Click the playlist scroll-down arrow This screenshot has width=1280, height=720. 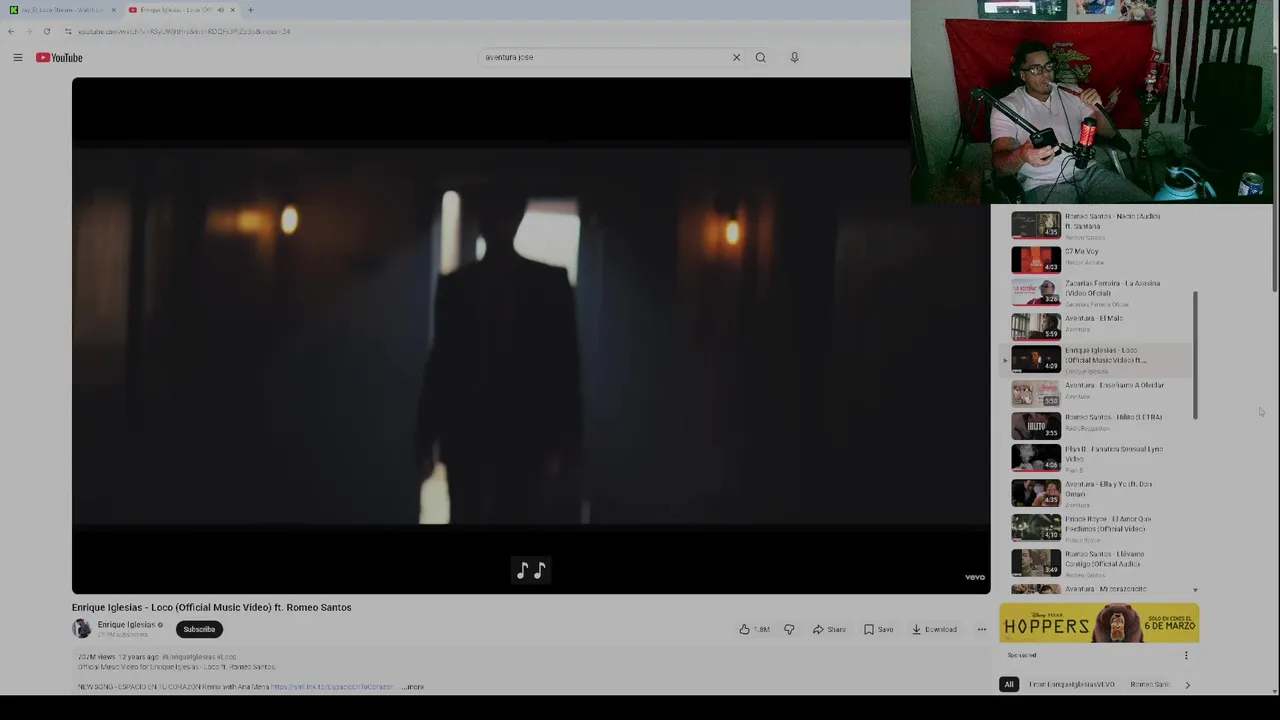tap(1195, 591)
